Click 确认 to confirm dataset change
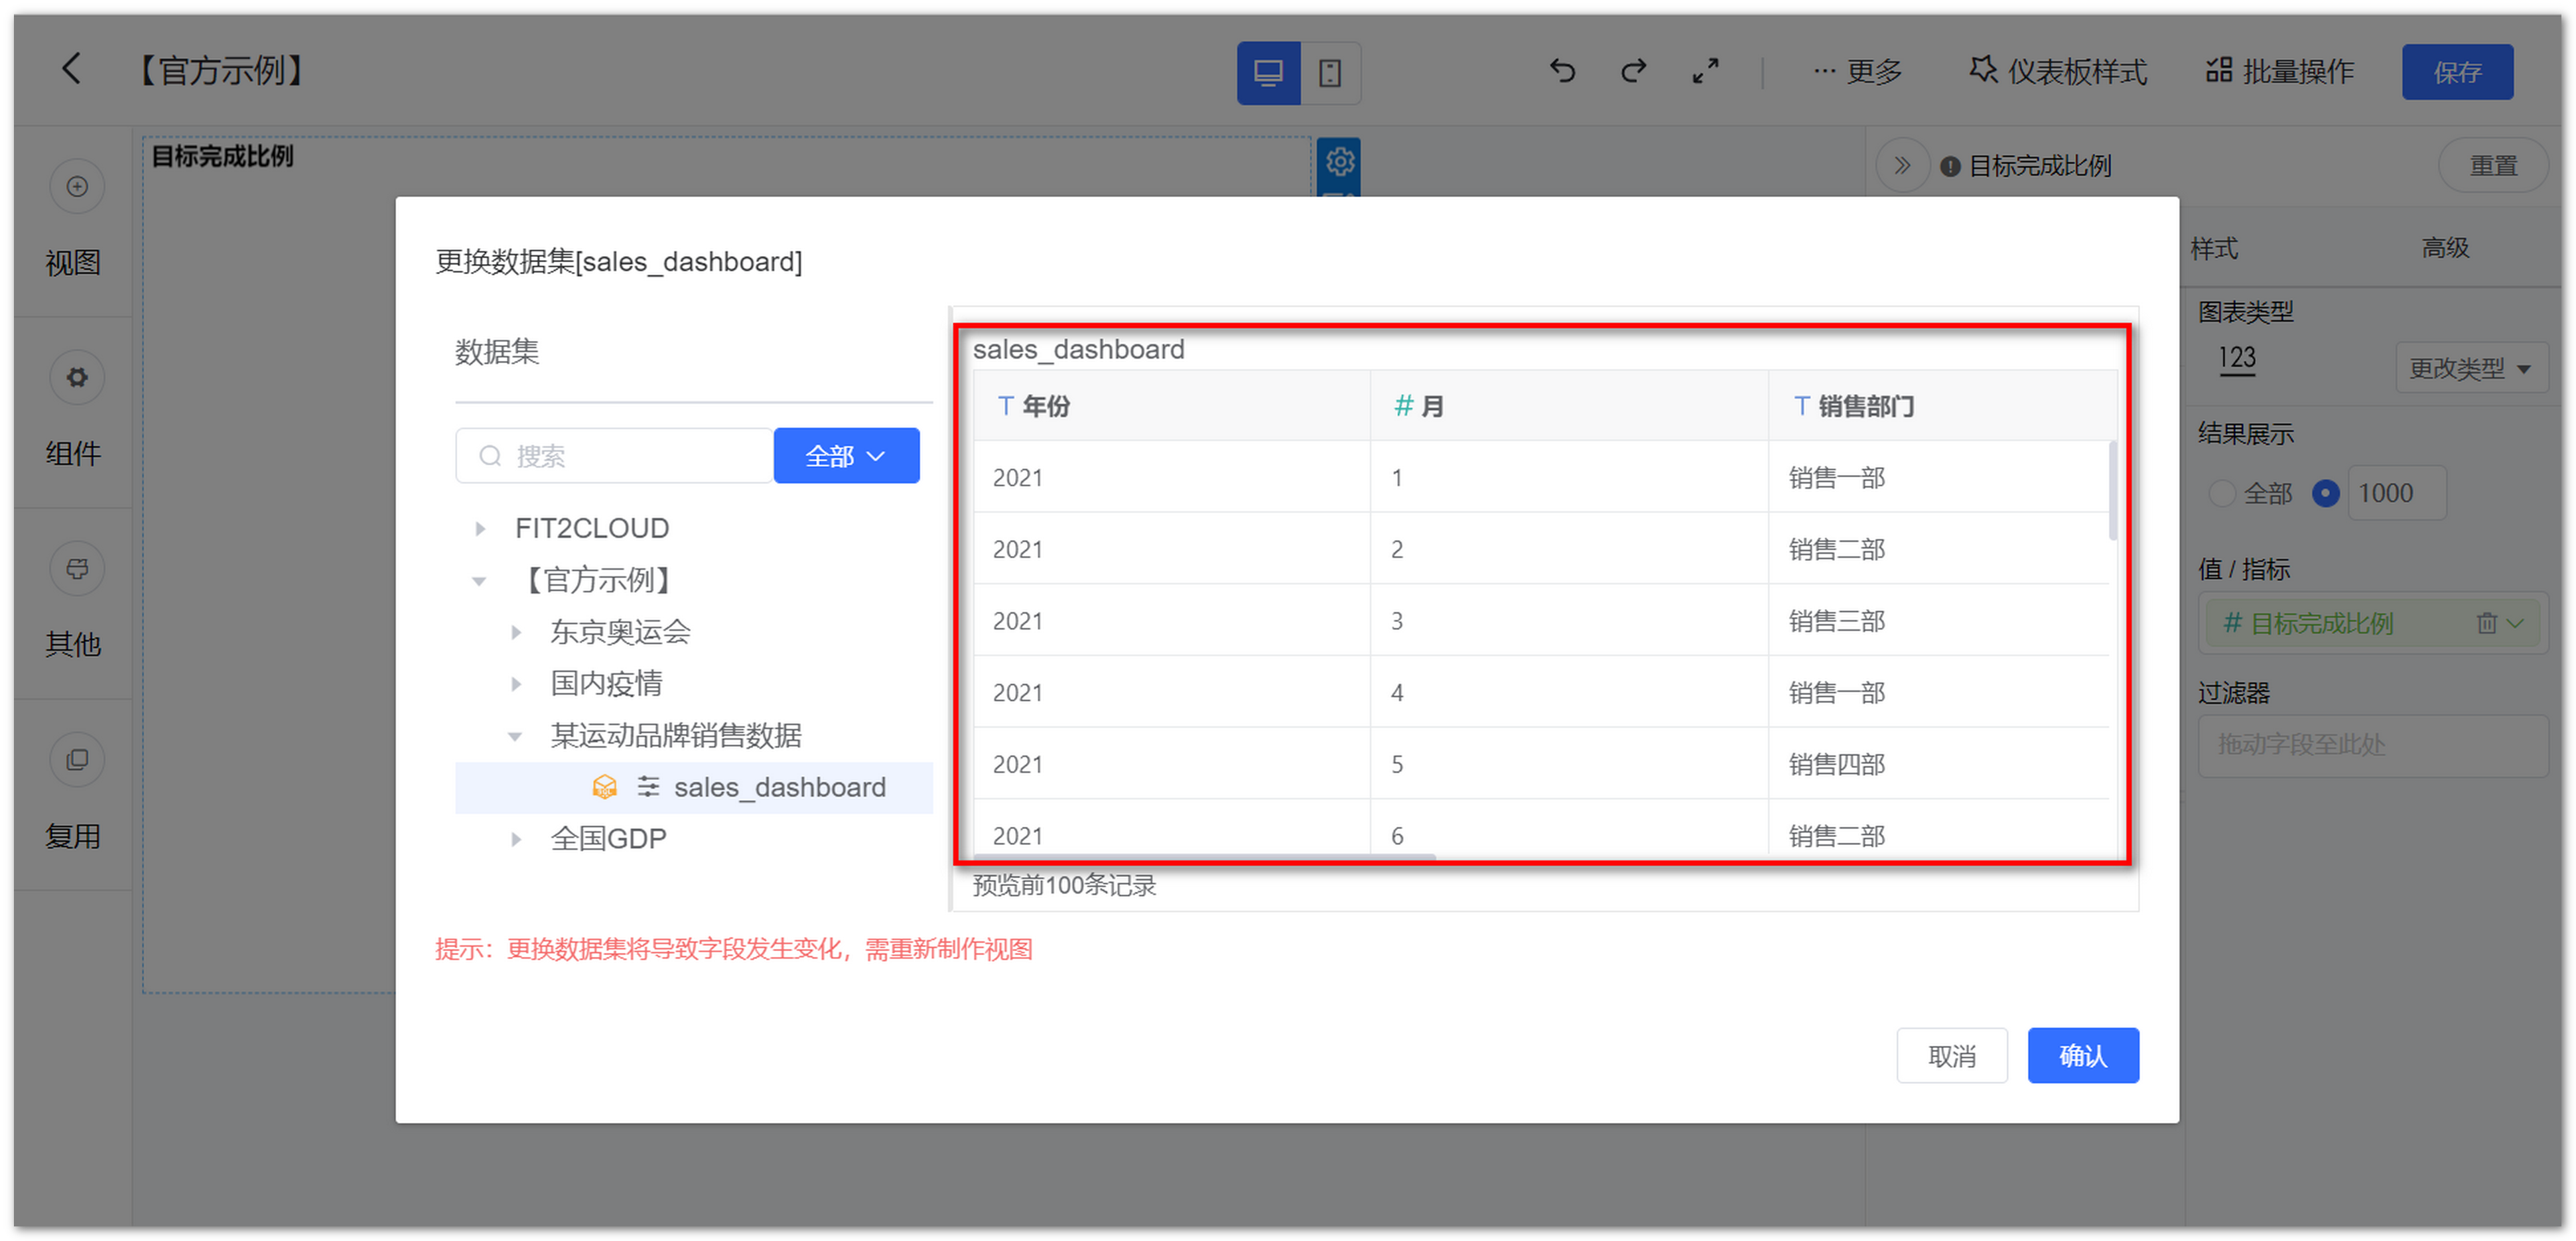 pos(2083,1055)
